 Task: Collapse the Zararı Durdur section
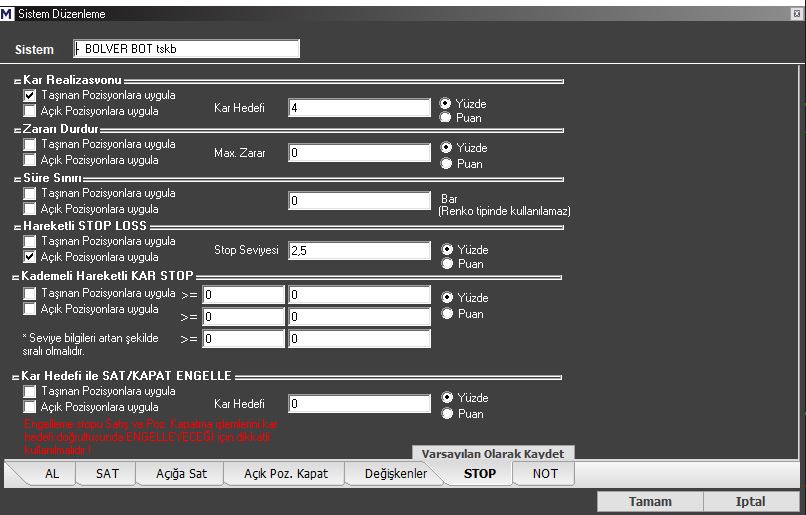click(x=17, y=131)
